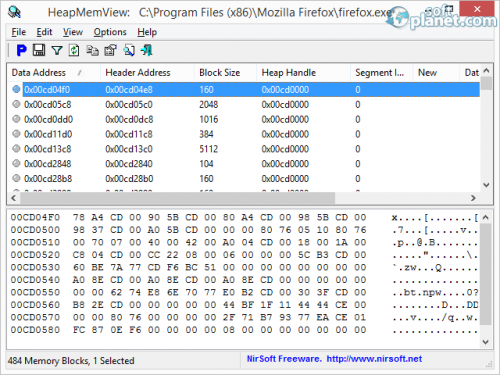Close the HeapMemView window
Image resolution: width=500 pixels, height=375 pixels.
click(477, 8)
